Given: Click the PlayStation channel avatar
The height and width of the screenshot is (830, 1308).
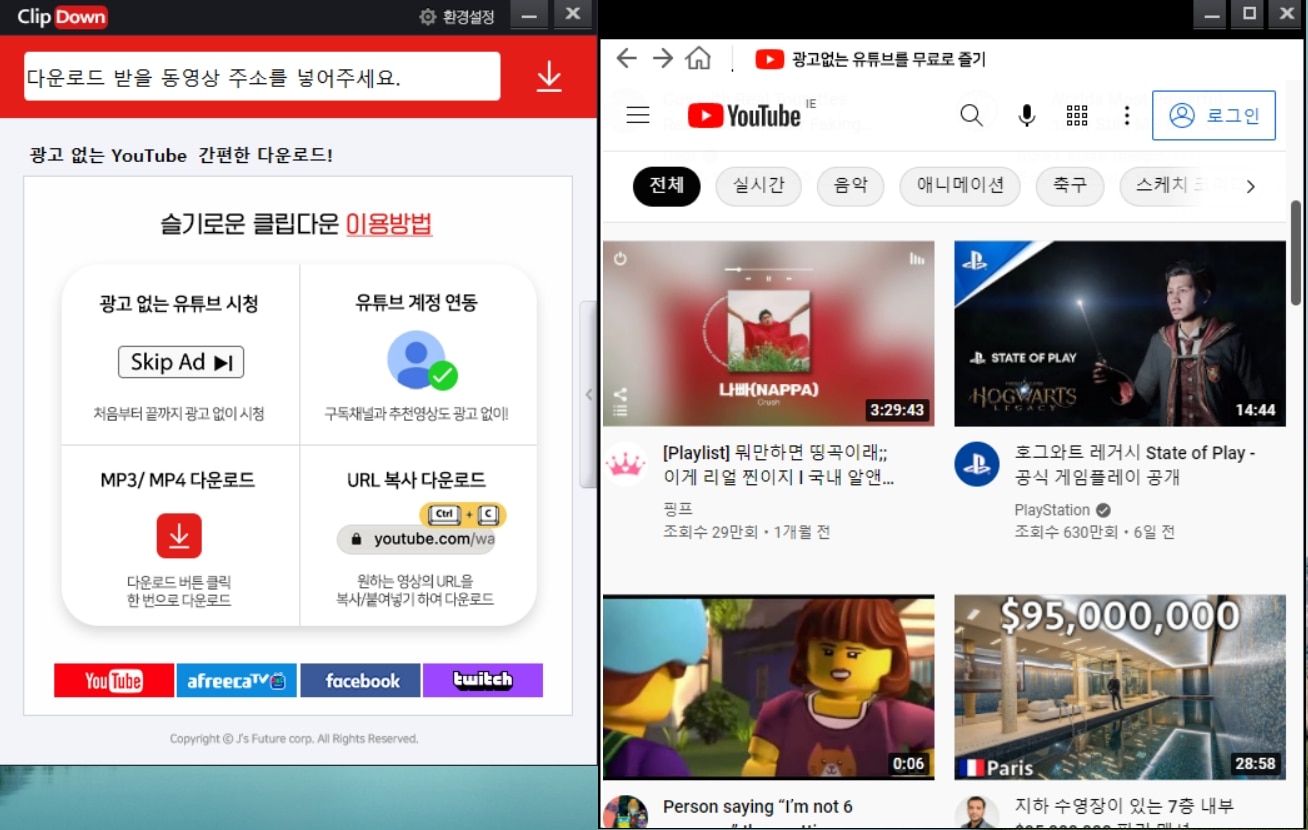Looking at the screenshot, I should click(x=977, y=464).
